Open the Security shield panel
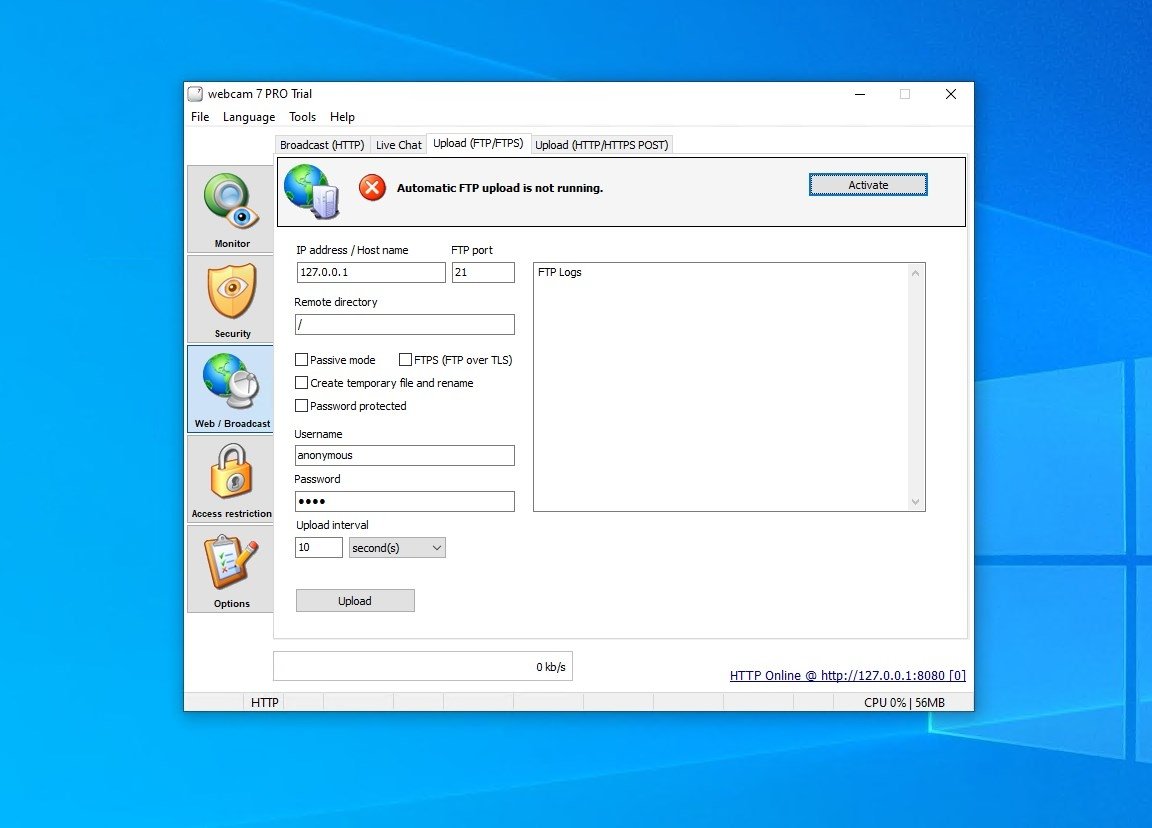This screenshot has width=1152, height=828. click(231, 299)
